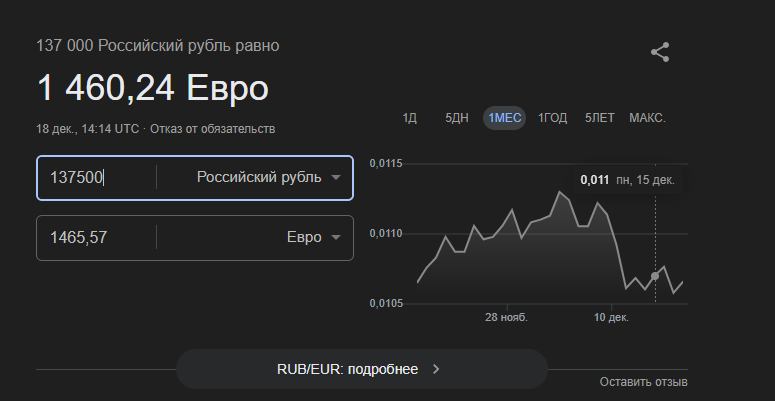Select the 5ДН chart period
This screenshot has width=775, height=401.
(457, 118)
